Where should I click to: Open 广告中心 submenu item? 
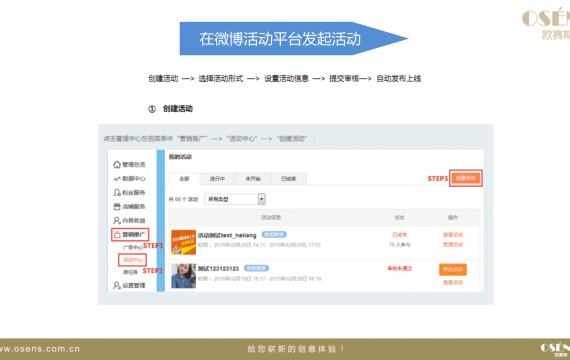(x=133, y=248)
